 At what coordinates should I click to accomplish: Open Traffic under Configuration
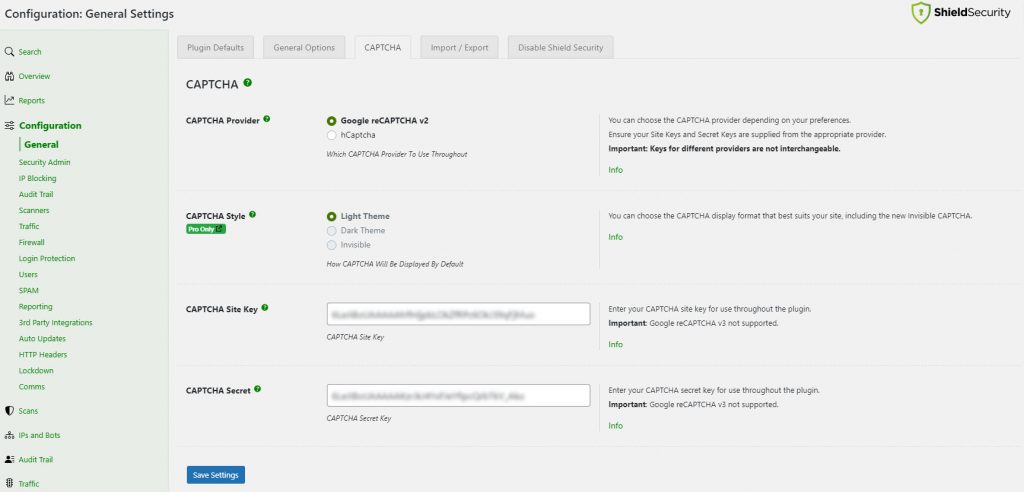coord(29,226)
